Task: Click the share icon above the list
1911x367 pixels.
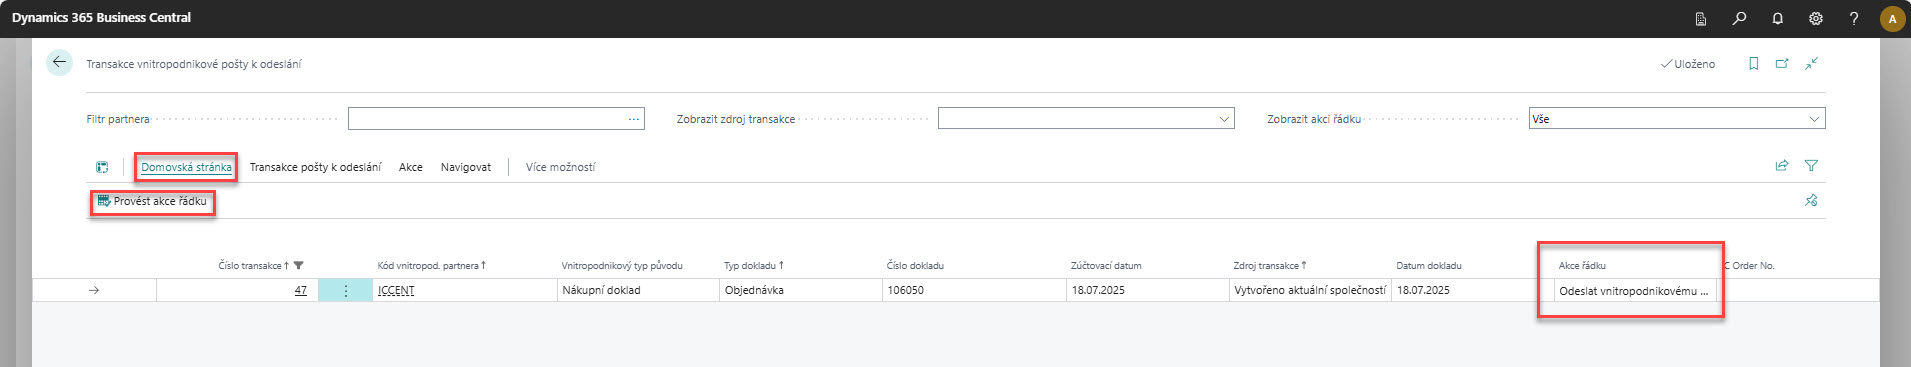Action: point(1782,166)
